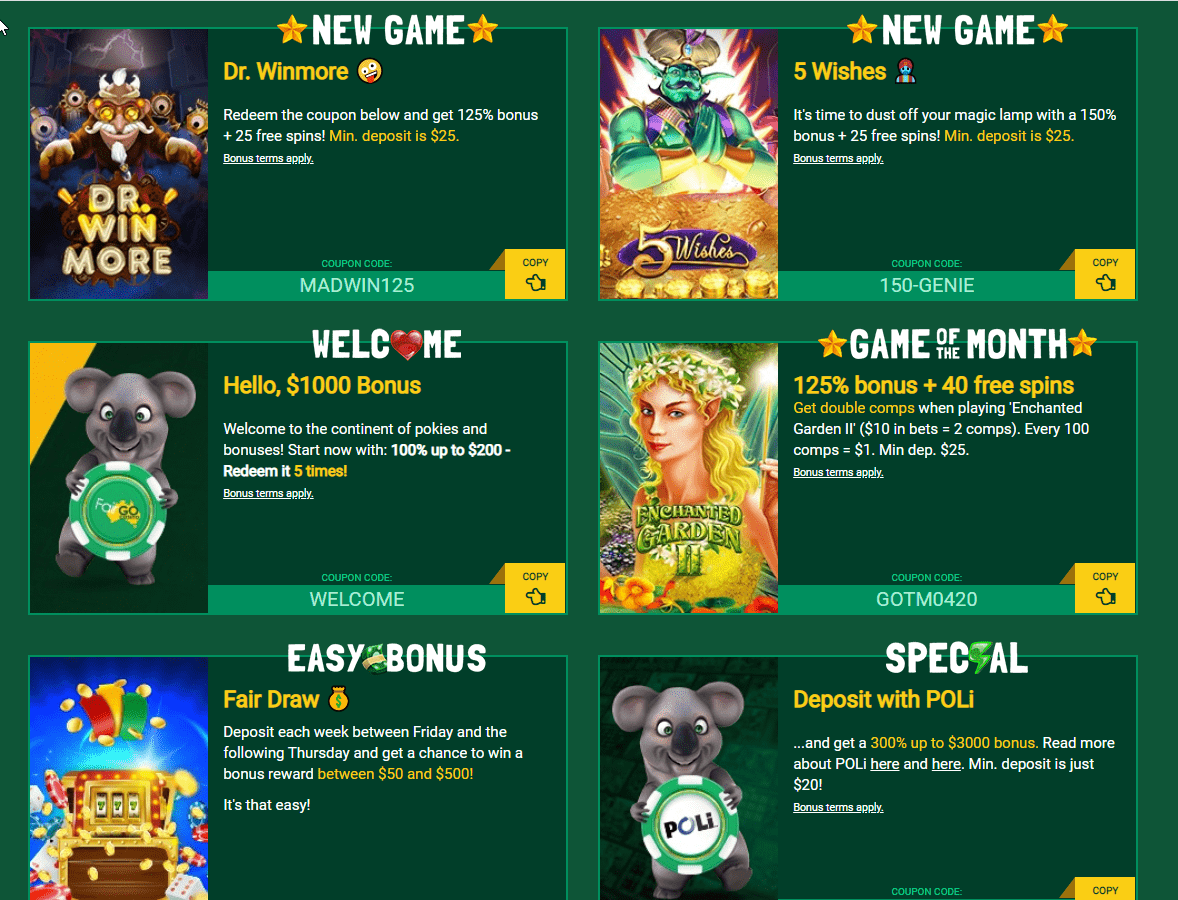
Task: Copy the WELCOME coupon code
Action: (x=535, y=587)
